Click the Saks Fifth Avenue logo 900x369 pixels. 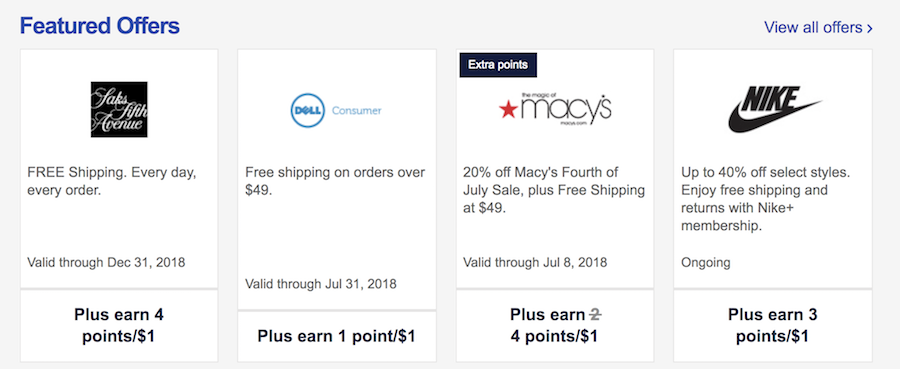pos(119,109)
